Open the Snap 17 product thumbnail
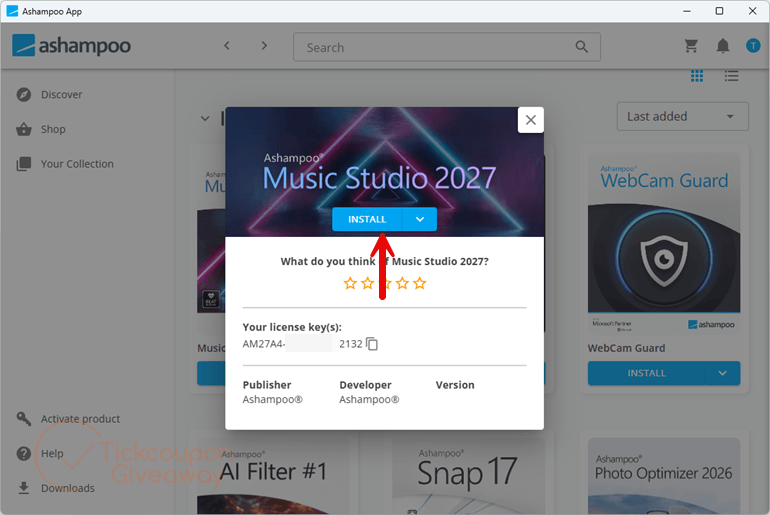770x515 pixels. [468, 476]
